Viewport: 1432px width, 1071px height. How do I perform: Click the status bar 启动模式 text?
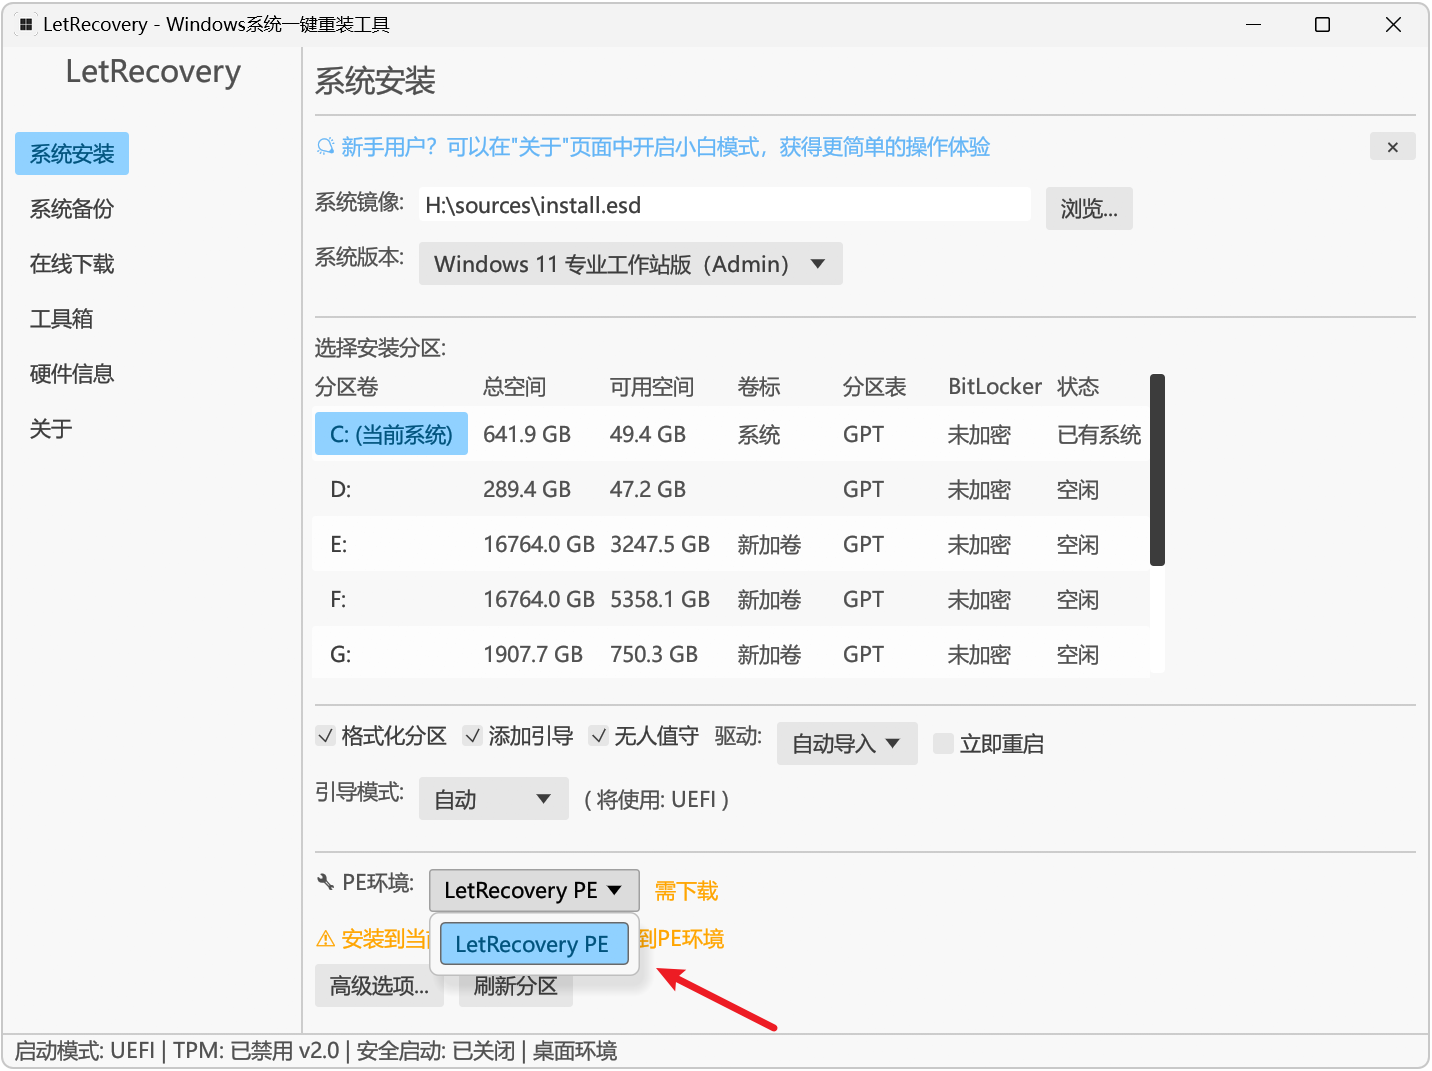[x=85, y=1051]
